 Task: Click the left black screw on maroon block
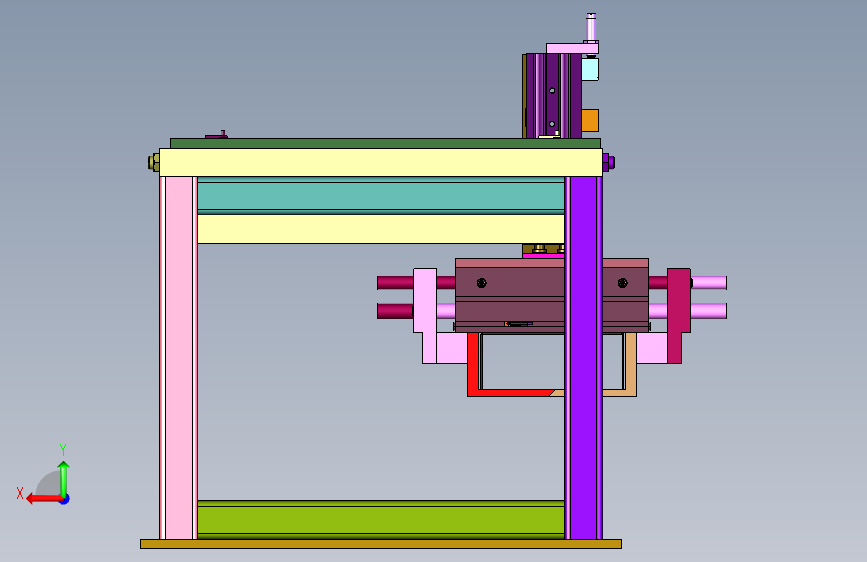pyautogui.click(x=482, y=283)
